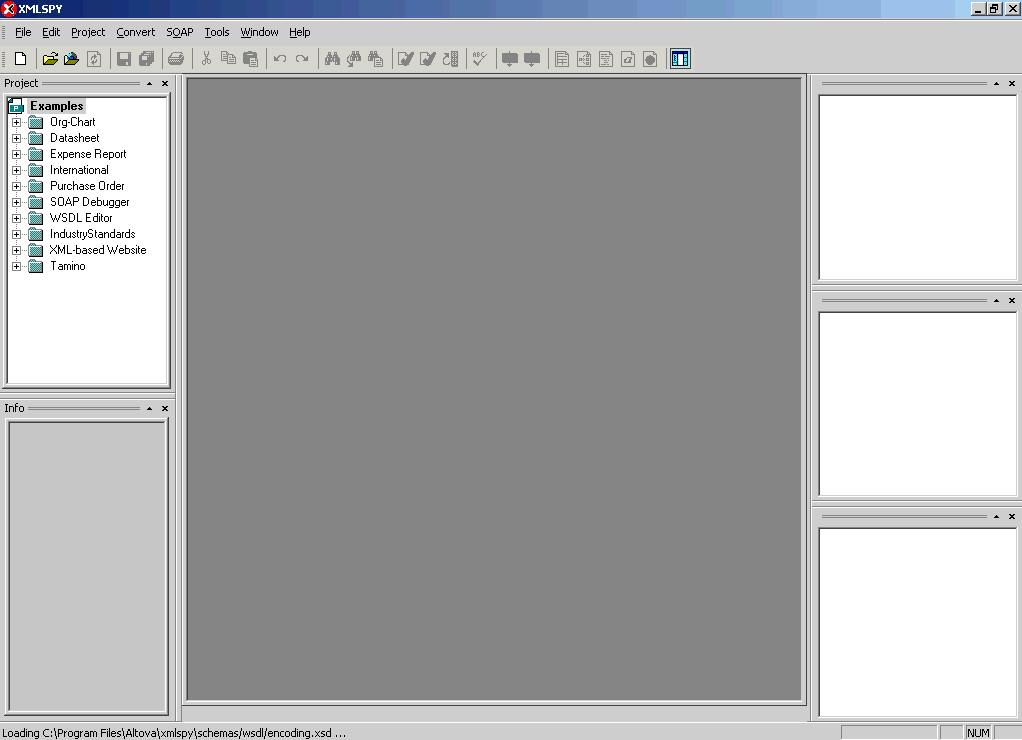The height and width of the screenshot is (740, 1022).
Task: Switch to Text view icon
Action: [x=606, y=59]
